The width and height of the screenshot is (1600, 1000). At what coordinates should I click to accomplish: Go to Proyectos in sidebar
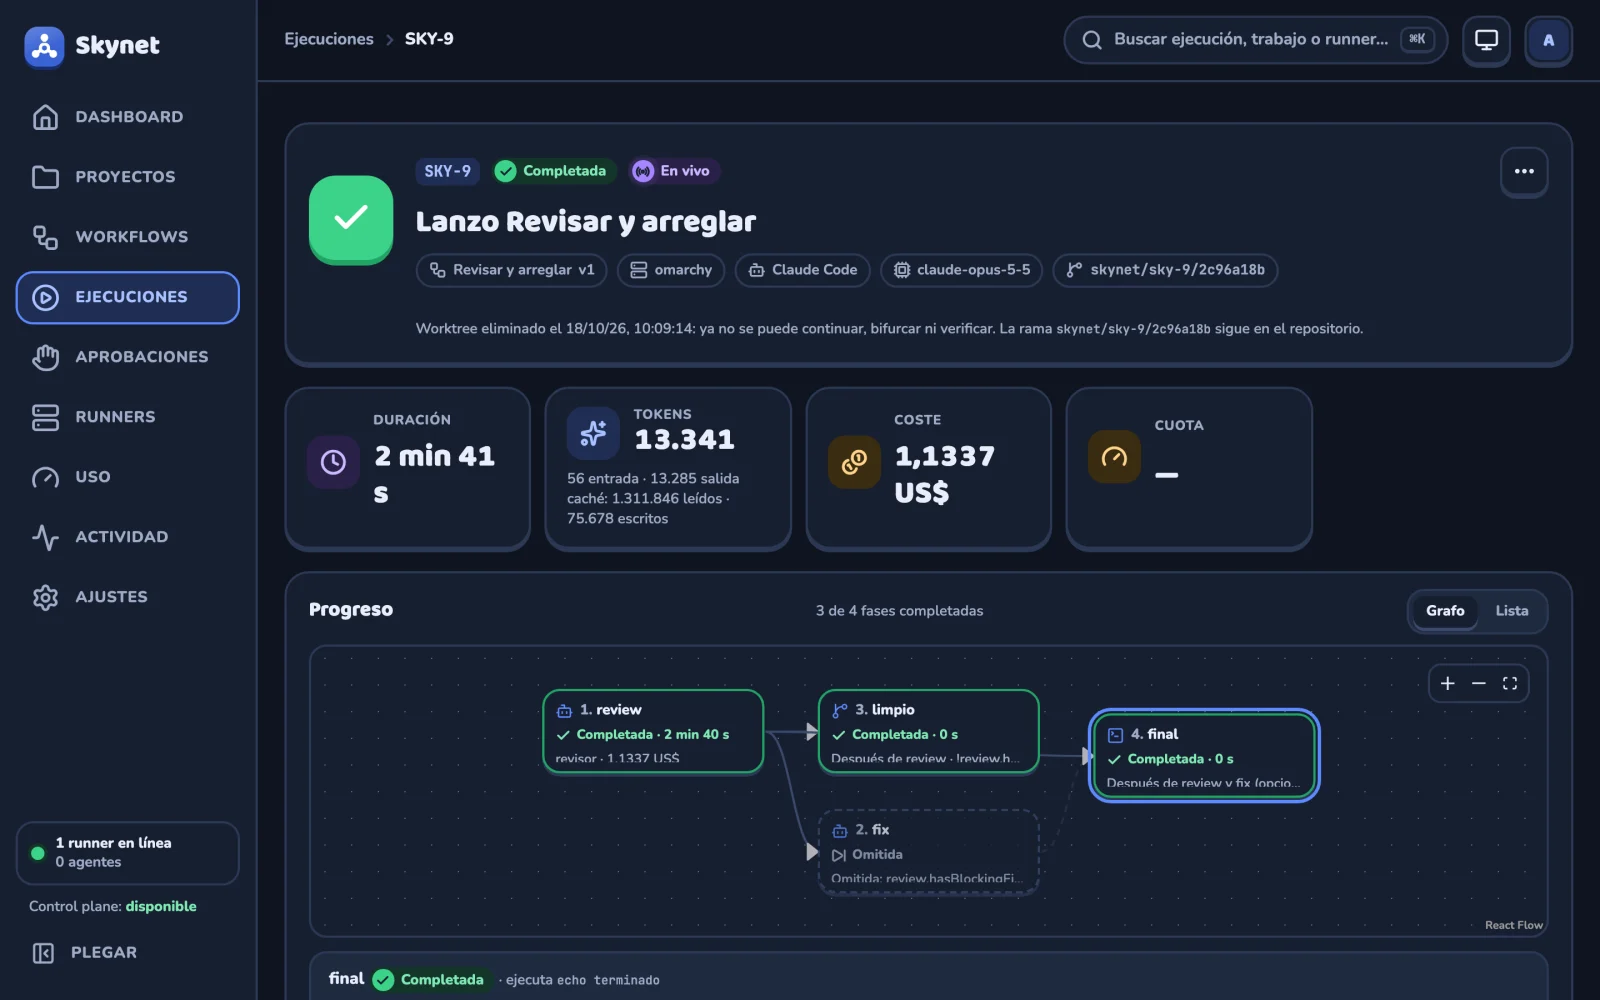pos(127,177)
